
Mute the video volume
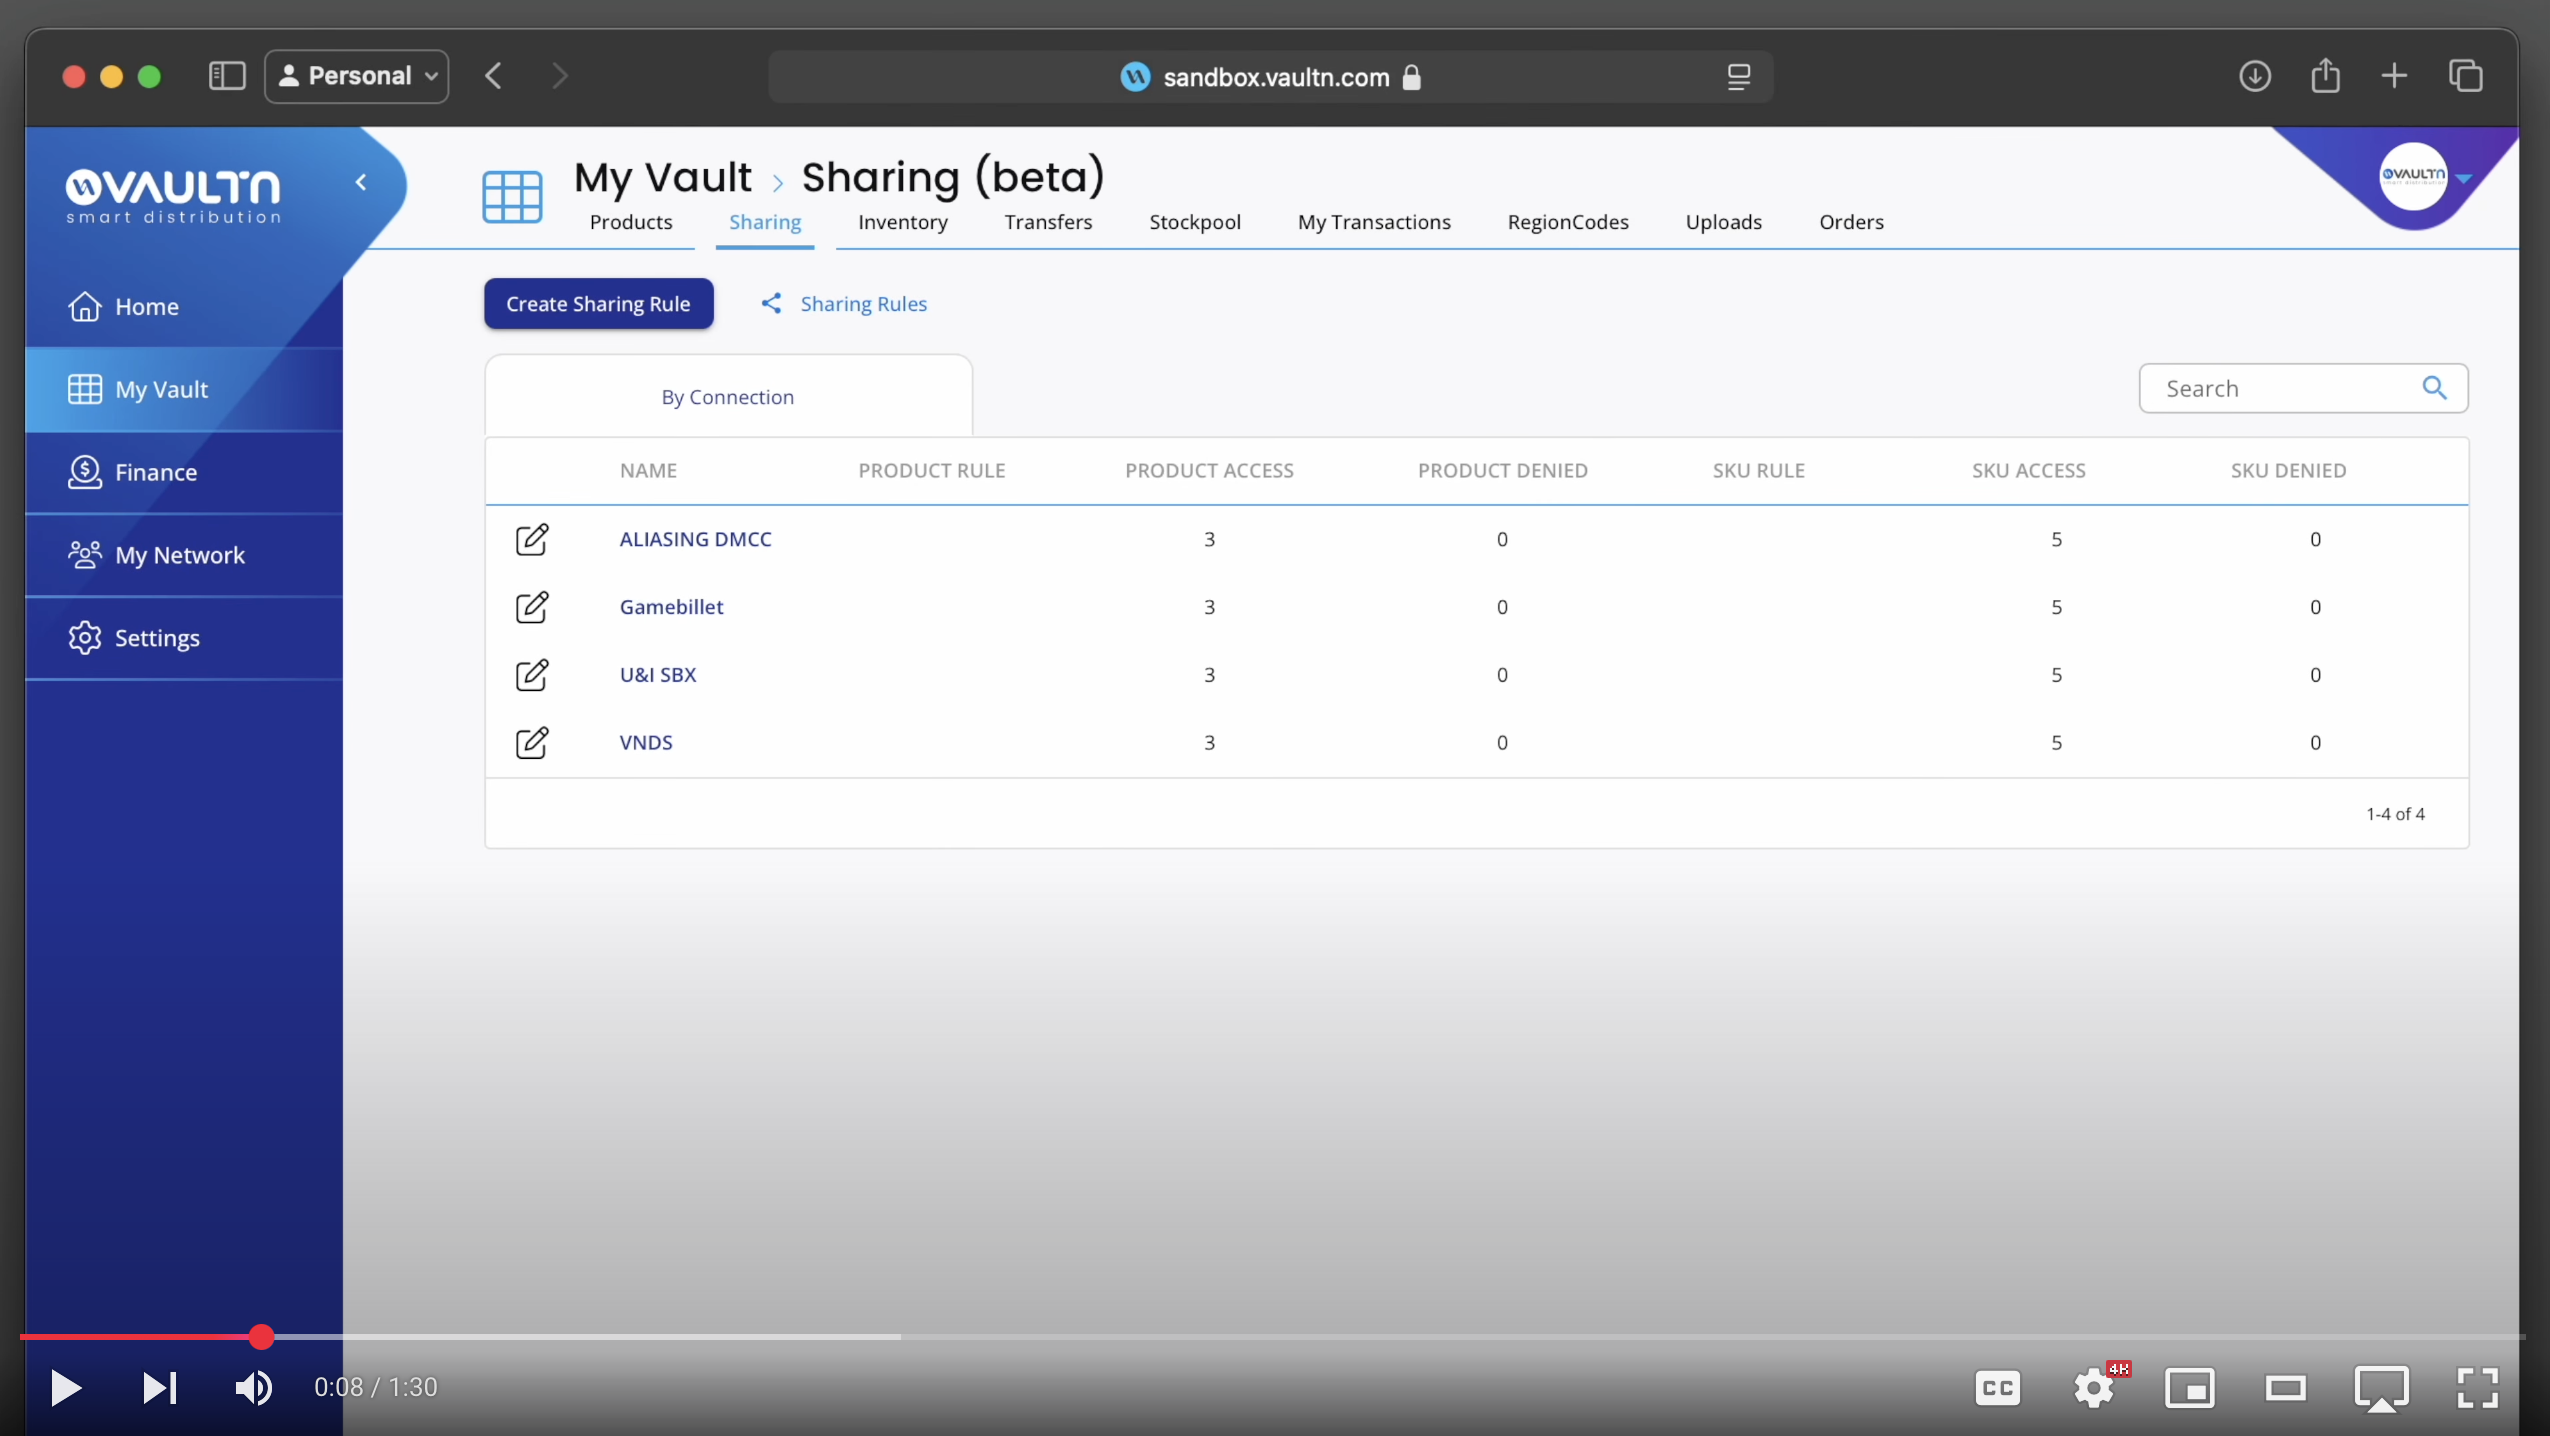253,1387
